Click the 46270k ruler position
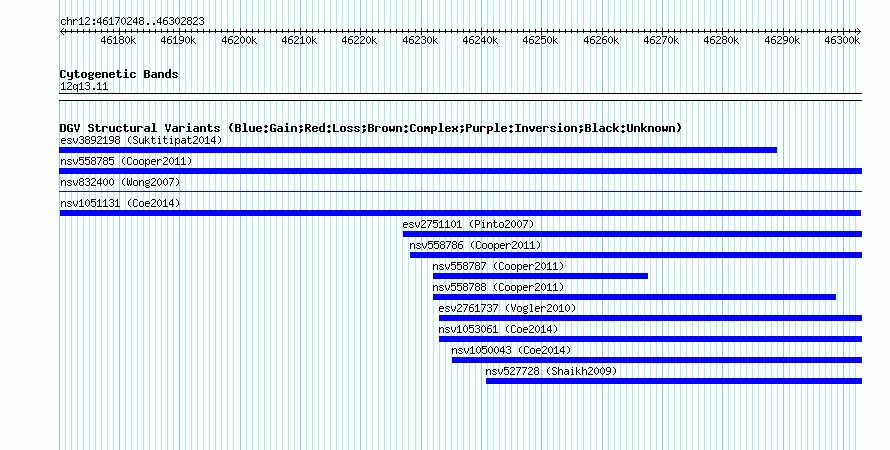 [x=661, y=41]
